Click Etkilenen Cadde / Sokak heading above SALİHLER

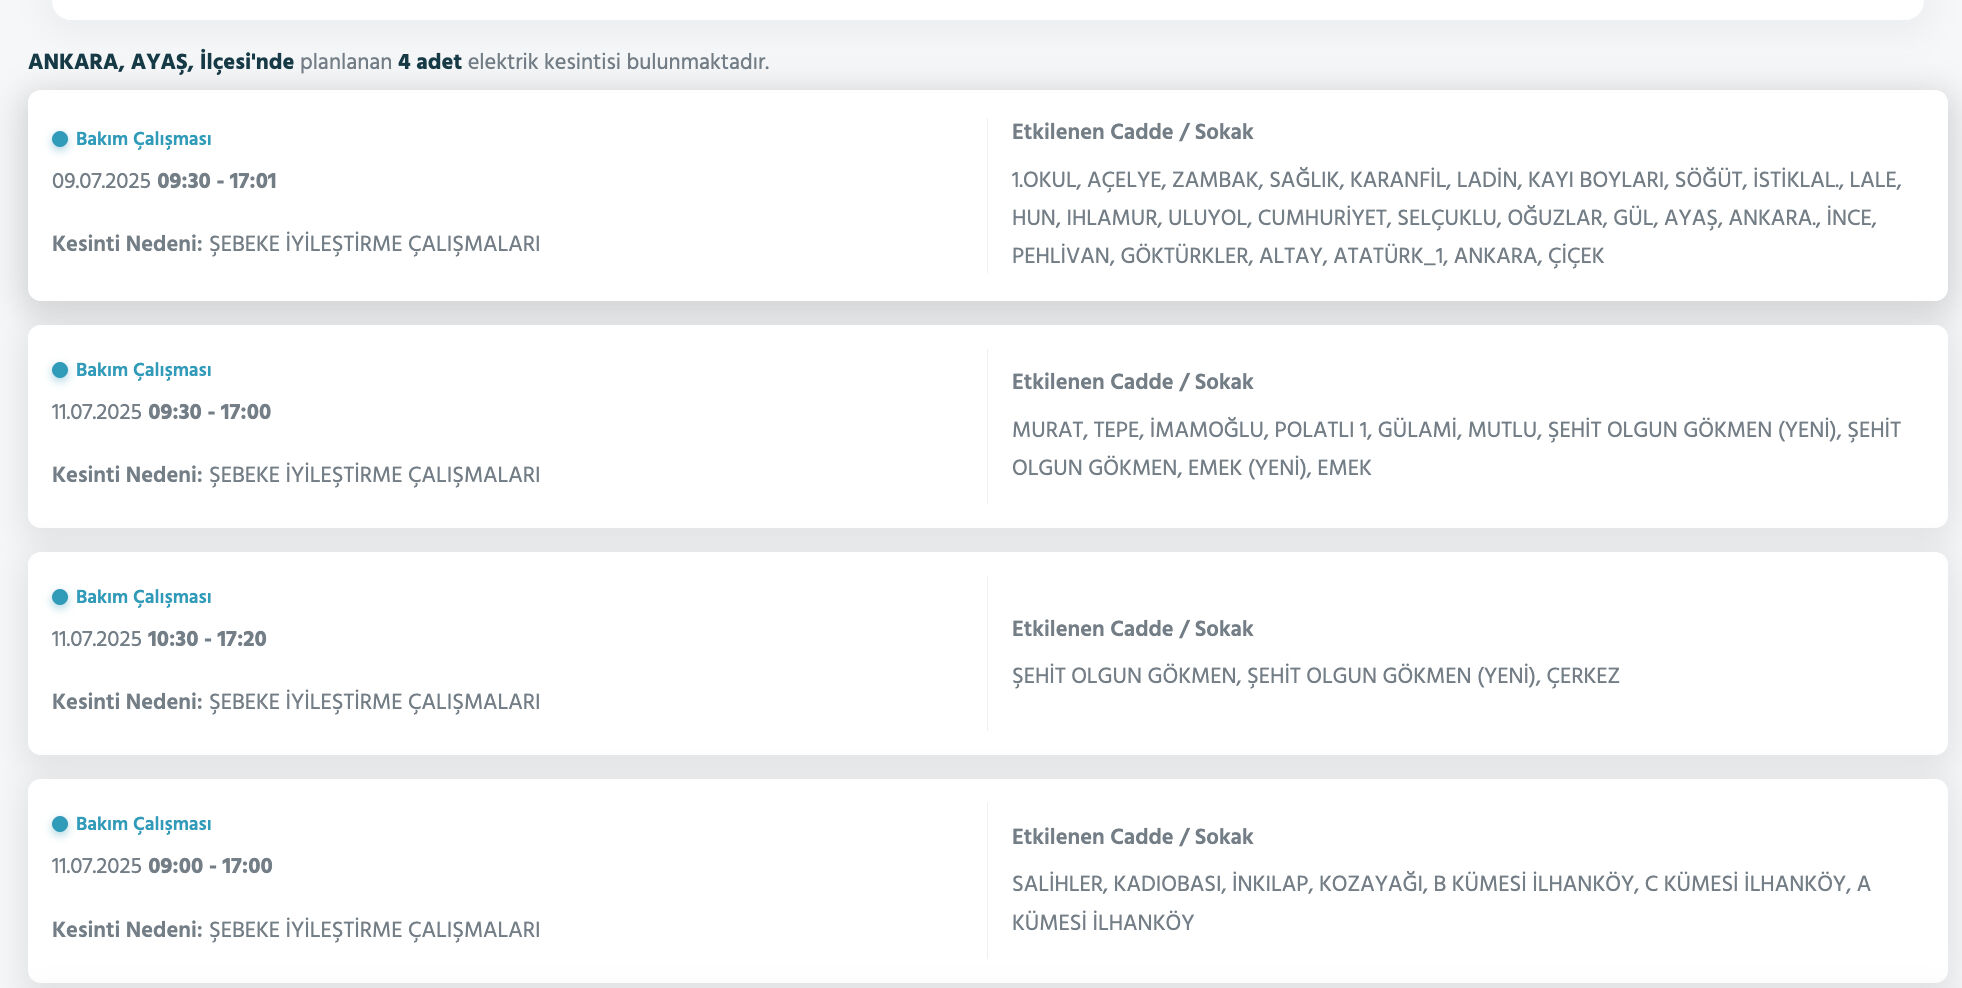tap(1132, 837)
